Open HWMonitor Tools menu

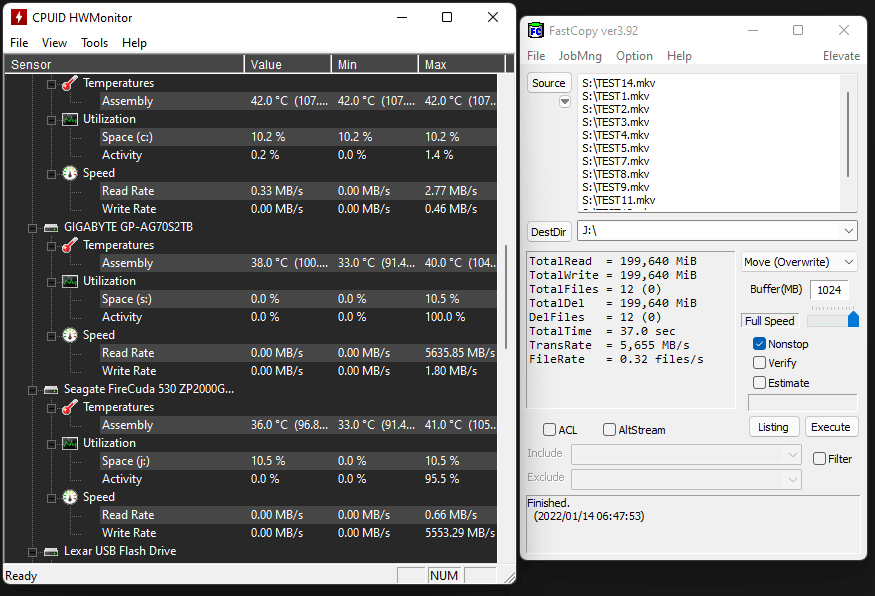[x=94, y=43]
